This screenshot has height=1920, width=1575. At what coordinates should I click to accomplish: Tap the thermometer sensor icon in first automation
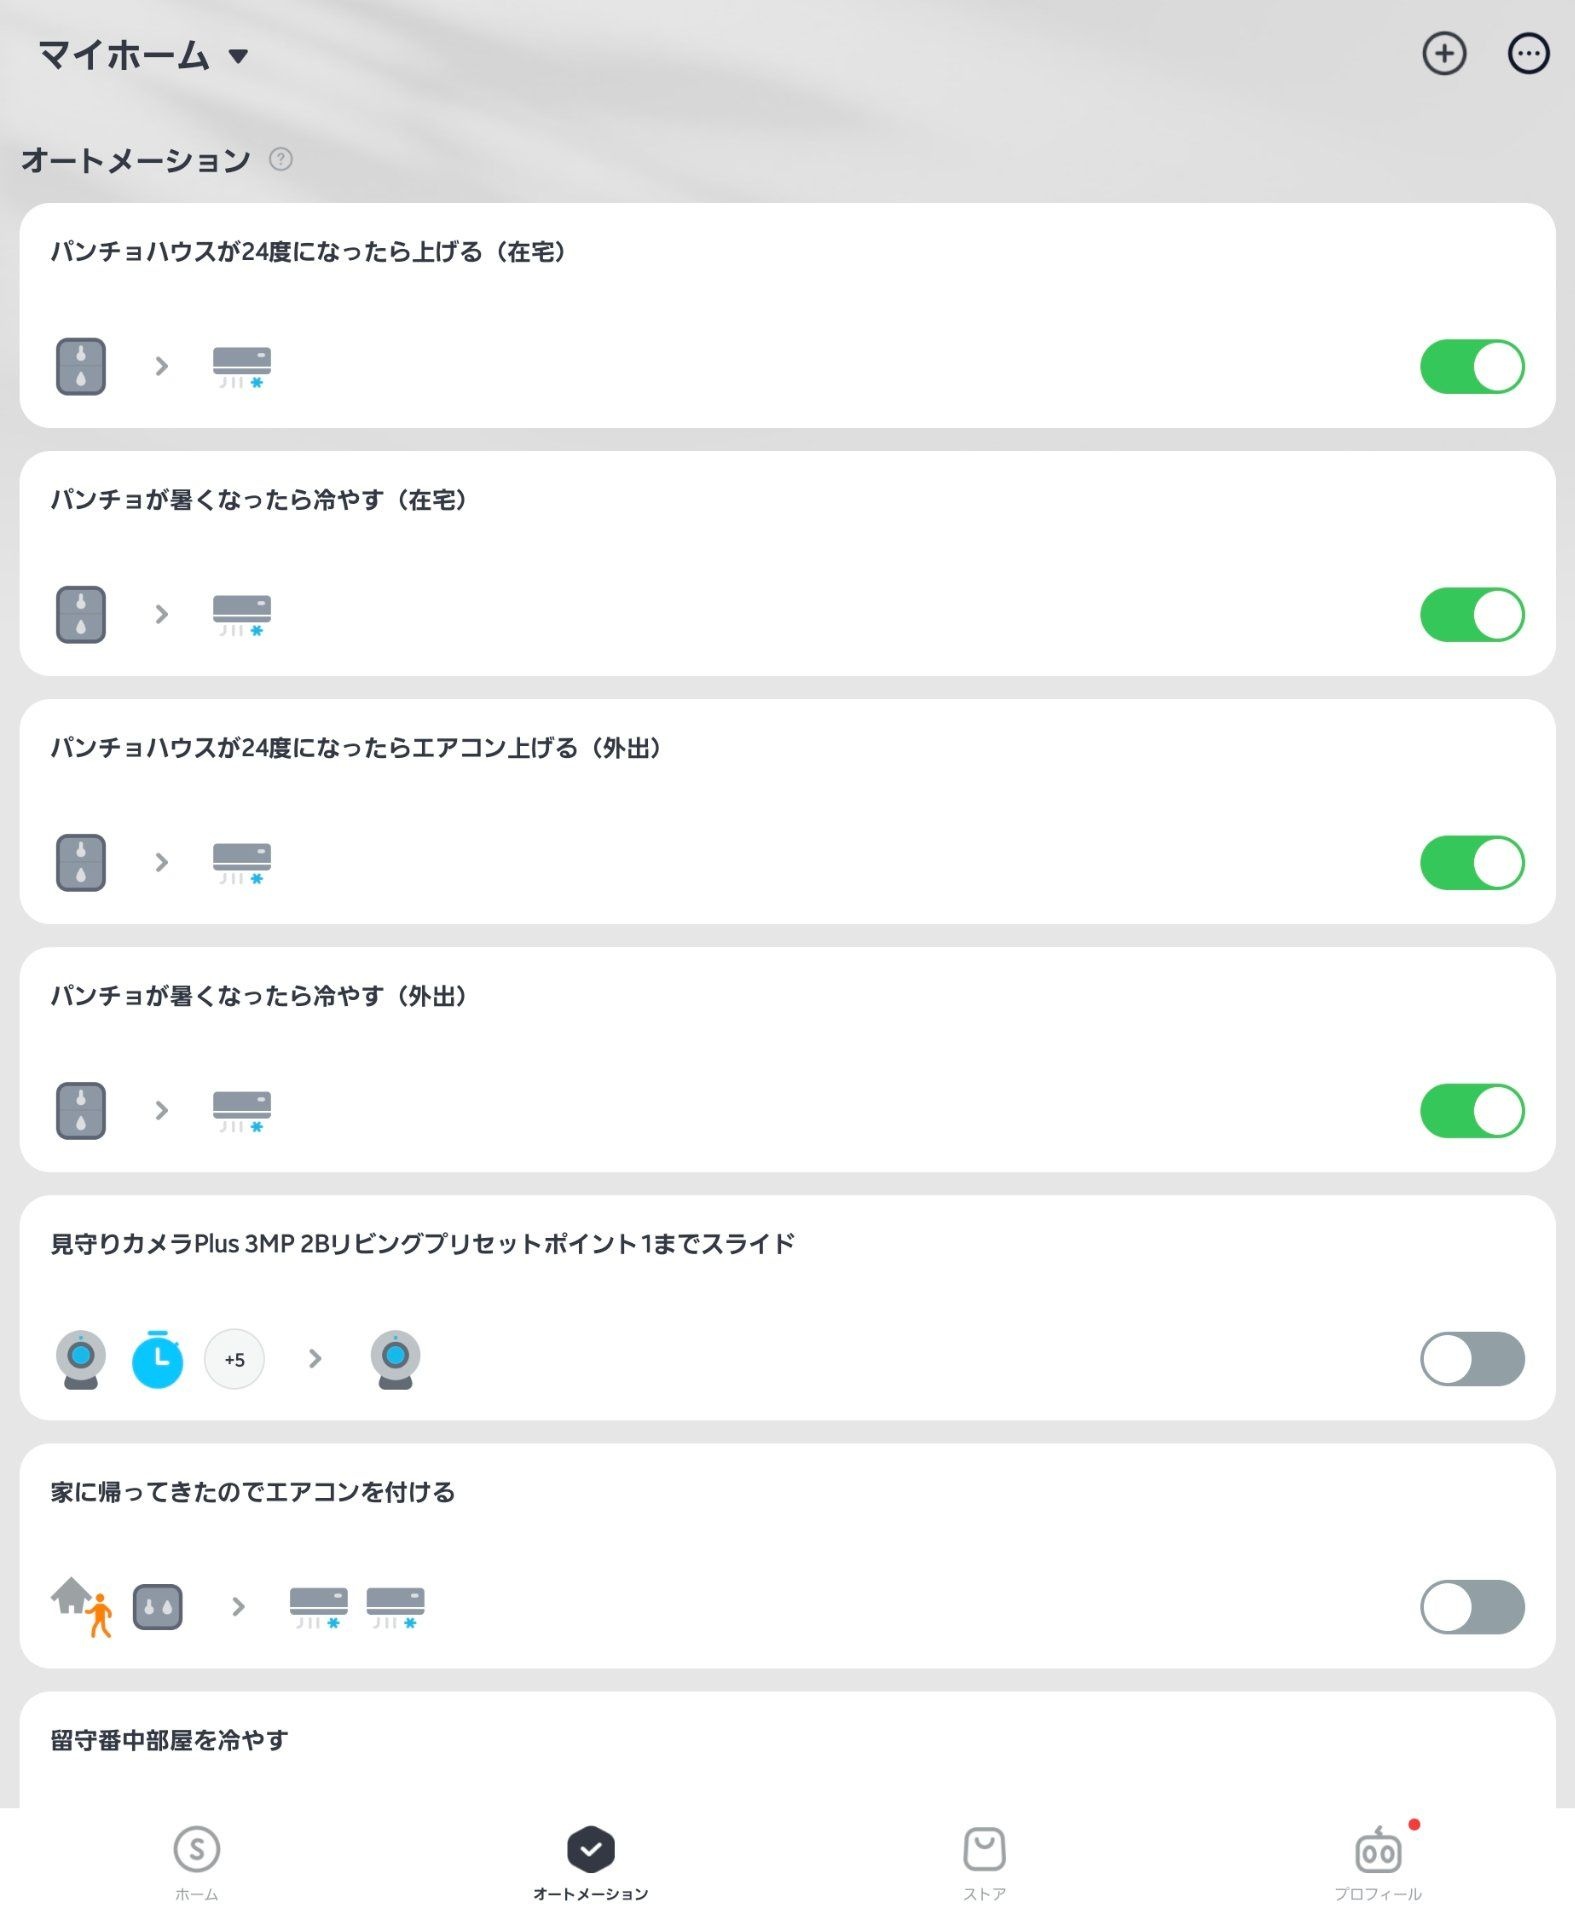(81, 366)
